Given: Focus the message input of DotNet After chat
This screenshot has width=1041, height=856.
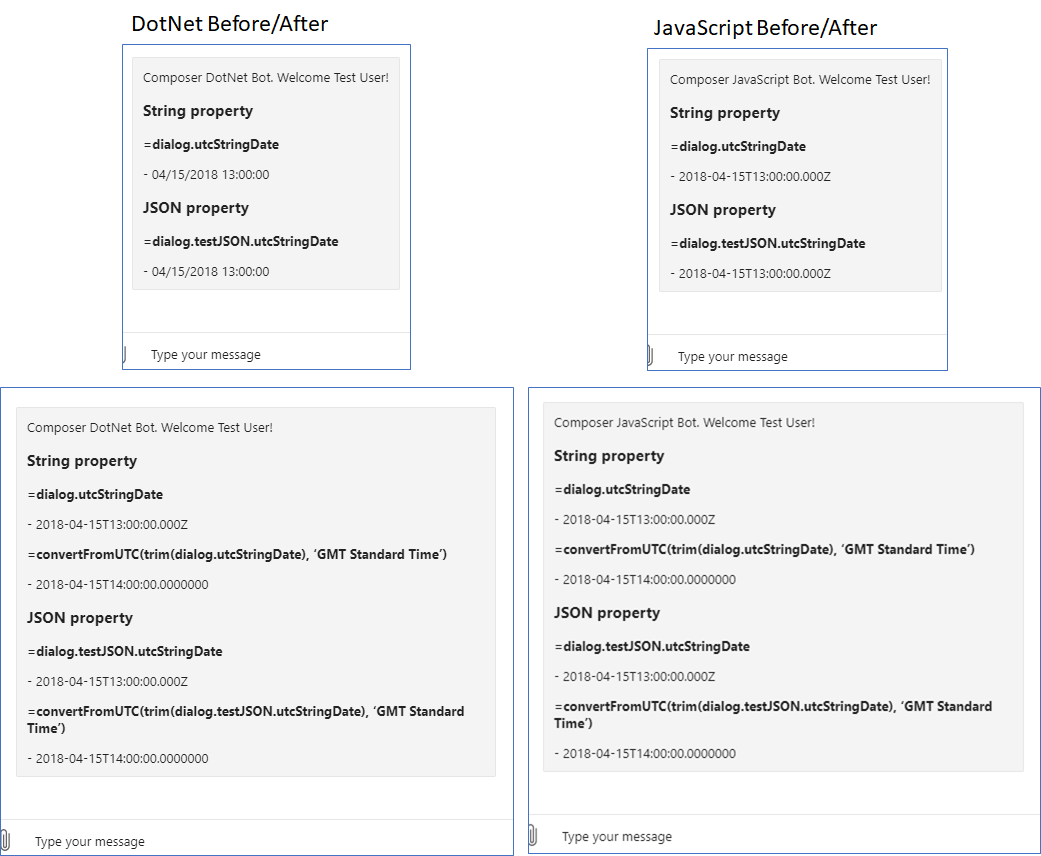Looking at the screenshot, I should click(90, 841).
